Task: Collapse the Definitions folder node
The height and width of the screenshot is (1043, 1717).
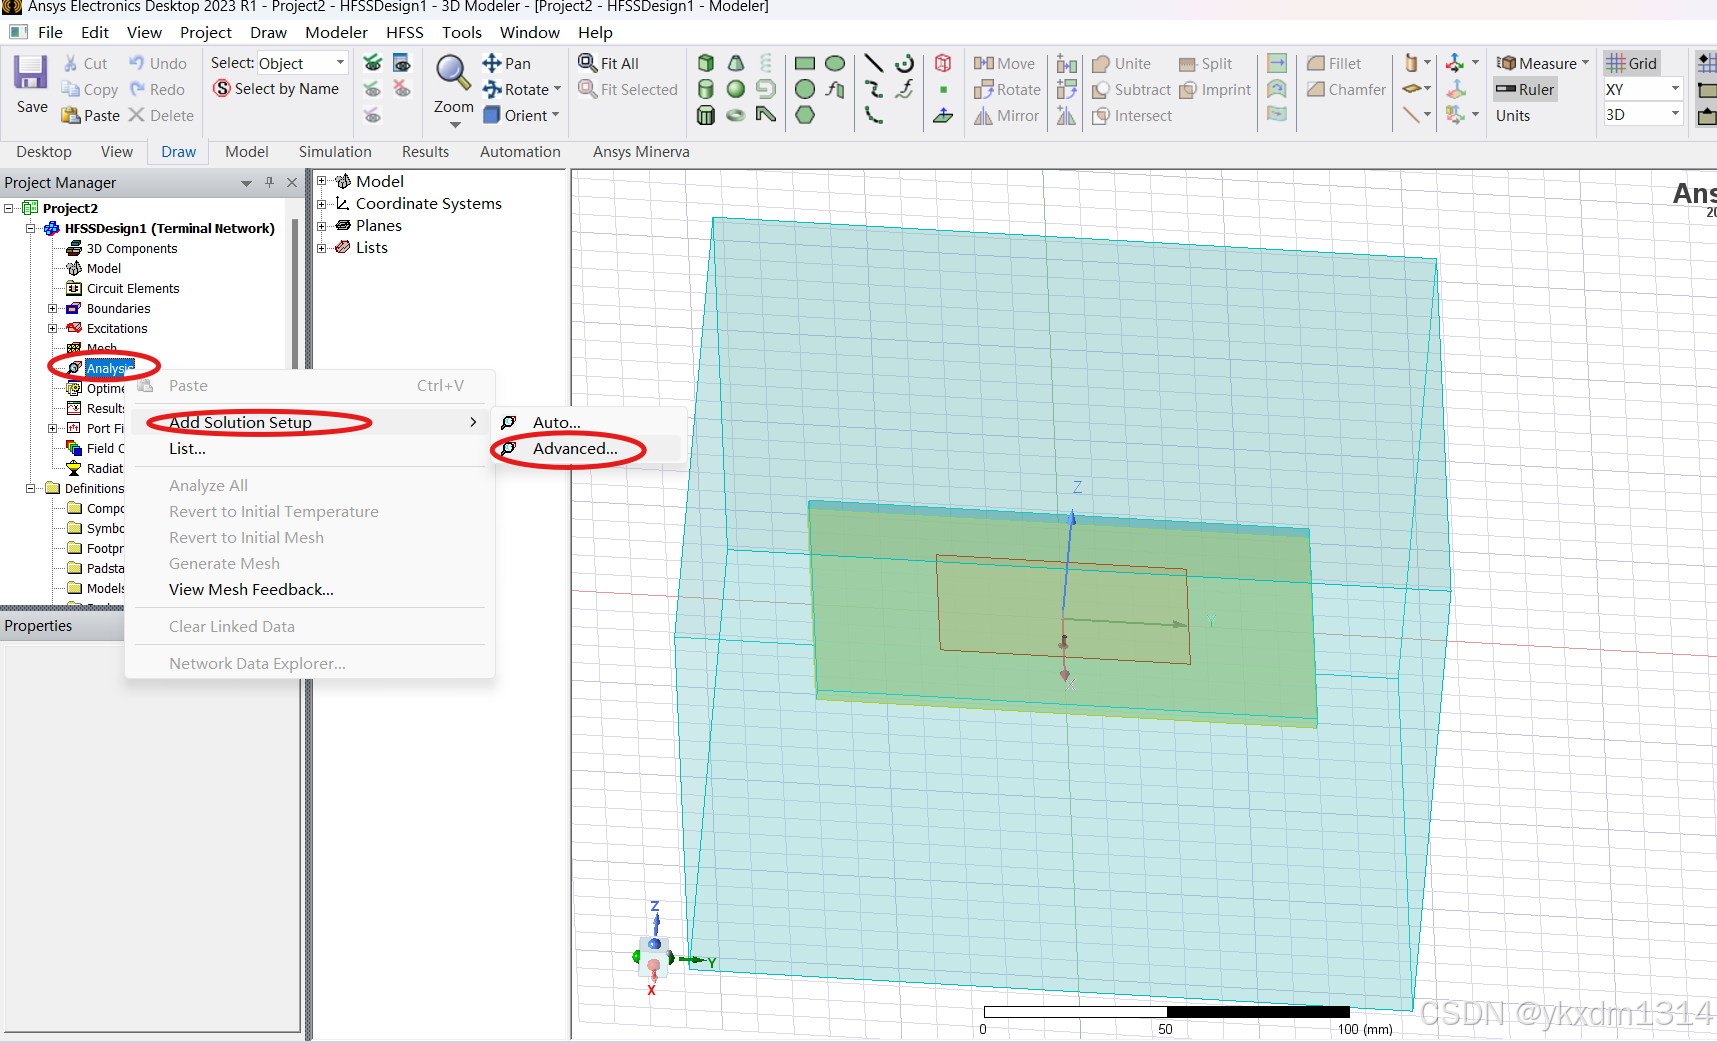Action: (31, 488)
